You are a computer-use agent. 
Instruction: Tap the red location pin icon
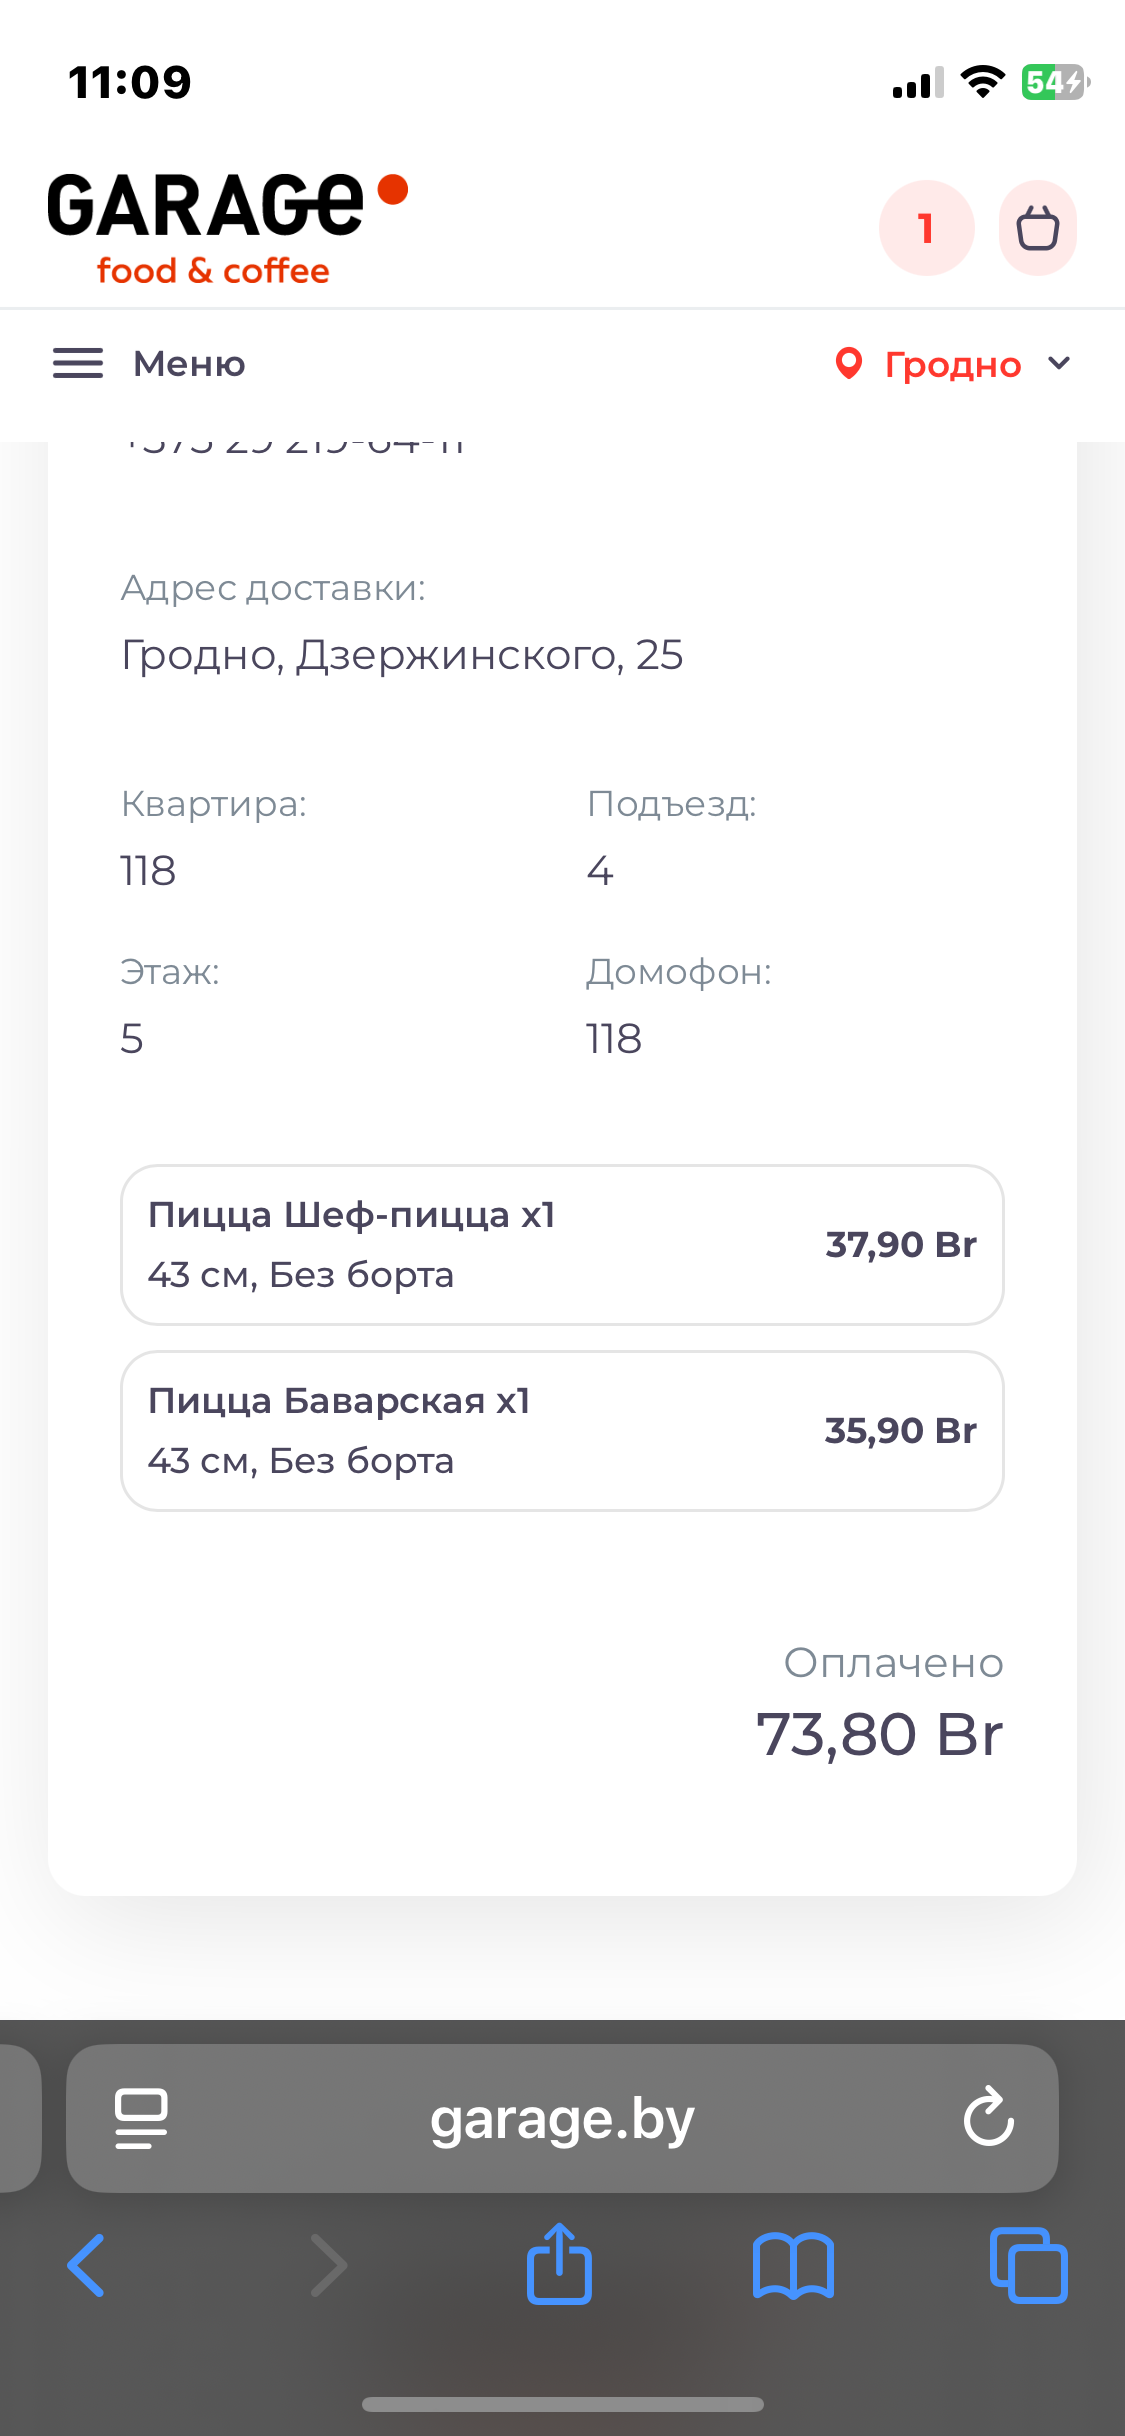[849, 364]
